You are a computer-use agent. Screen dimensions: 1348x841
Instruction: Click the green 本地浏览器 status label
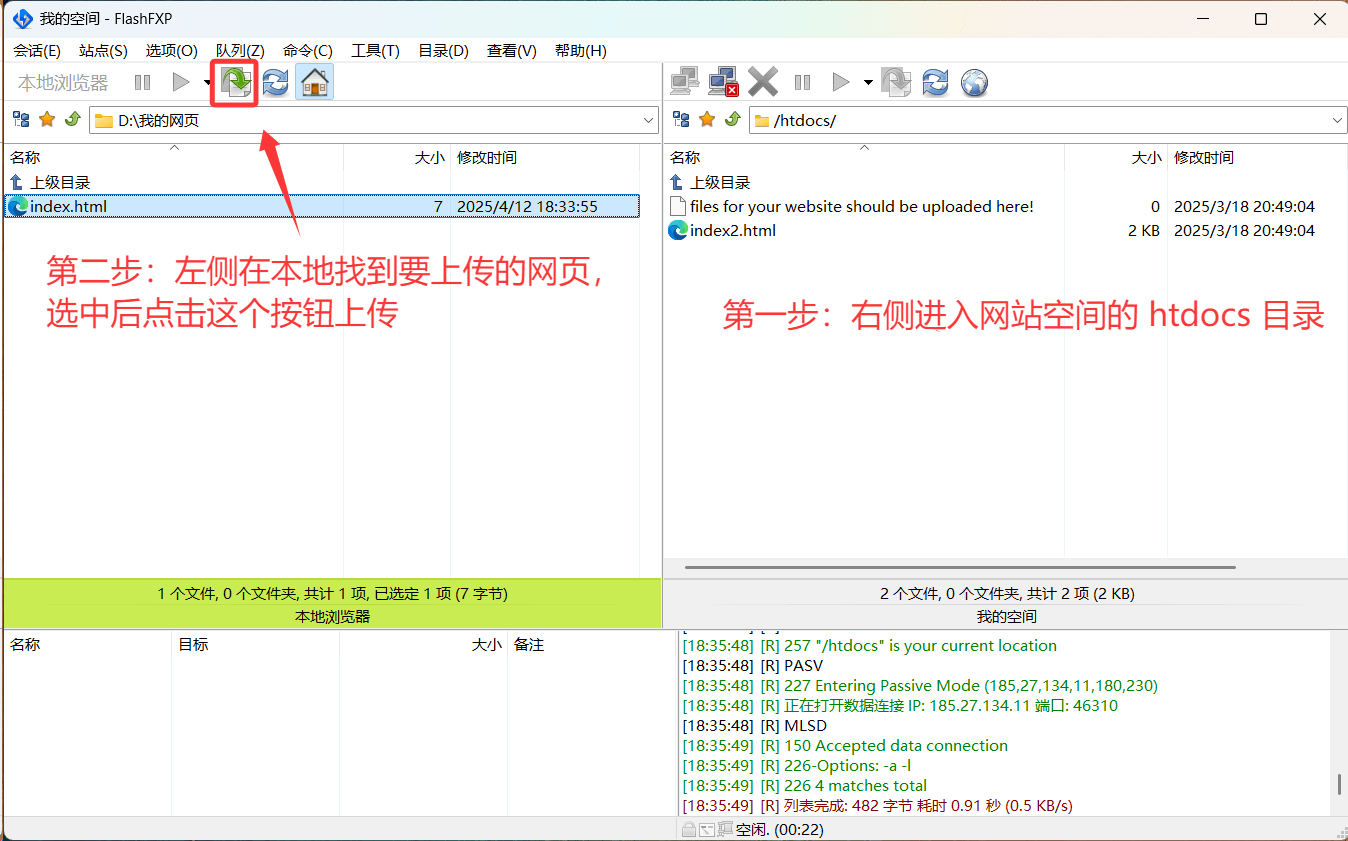(332, 616)
